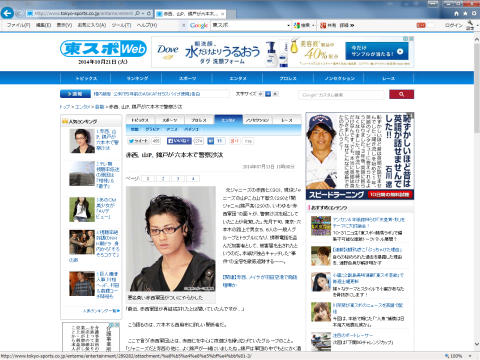Click the Facebook like button
This screenshot has height=360, width=480.
click(179, 141)
